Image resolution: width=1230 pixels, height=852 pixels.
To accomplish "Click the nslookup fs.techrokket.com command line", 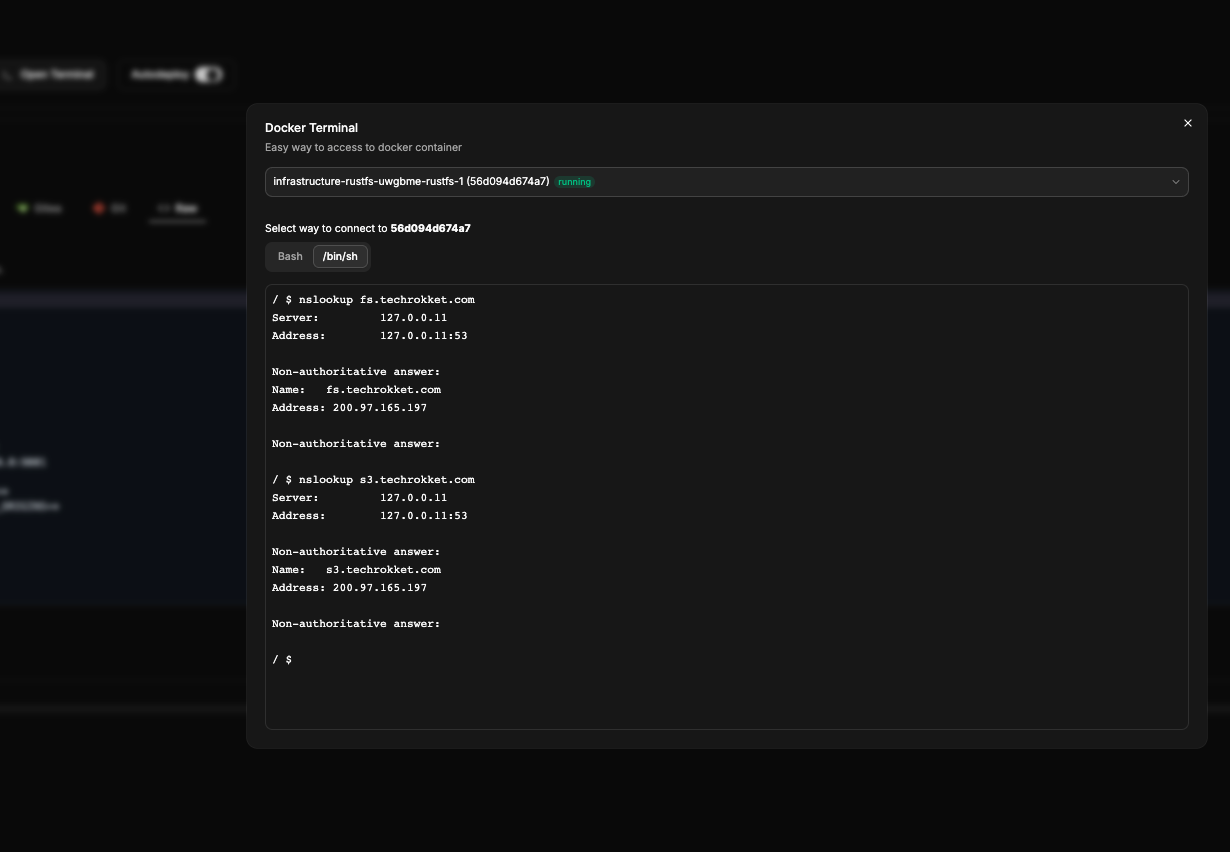I will click(373, 300).
